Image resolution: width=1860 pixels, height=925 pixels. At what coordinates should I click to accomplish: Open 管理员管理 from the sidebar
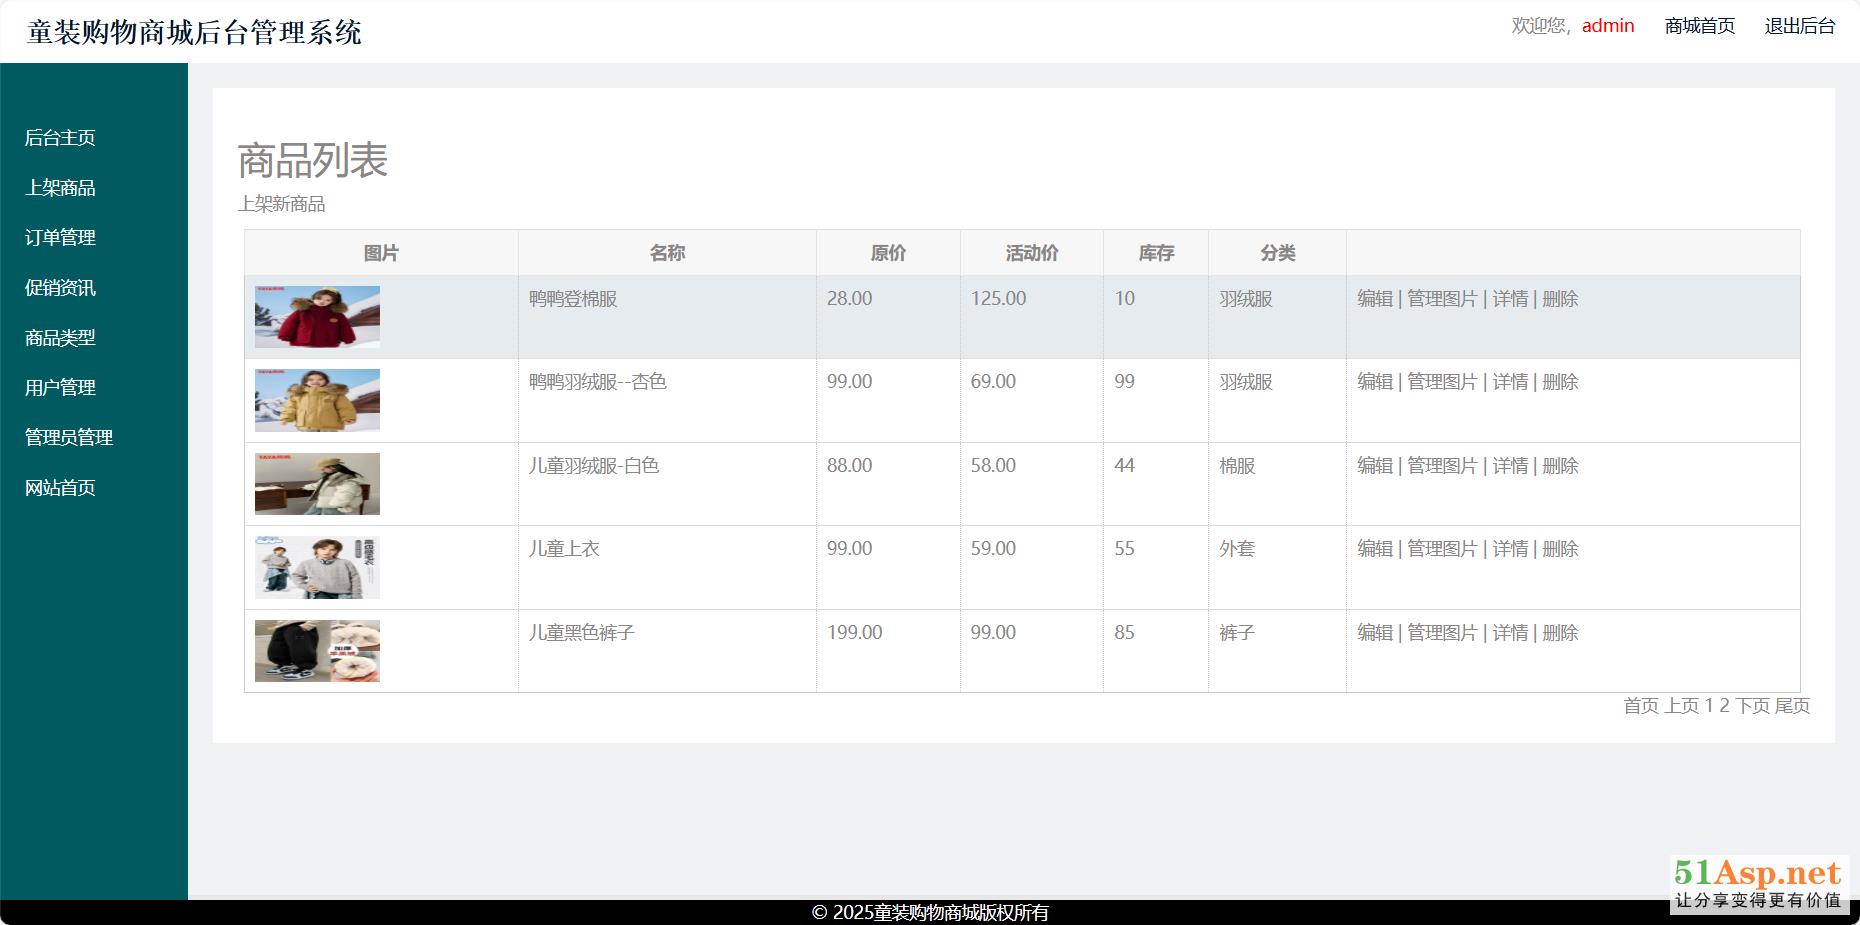tap(68, 438)
